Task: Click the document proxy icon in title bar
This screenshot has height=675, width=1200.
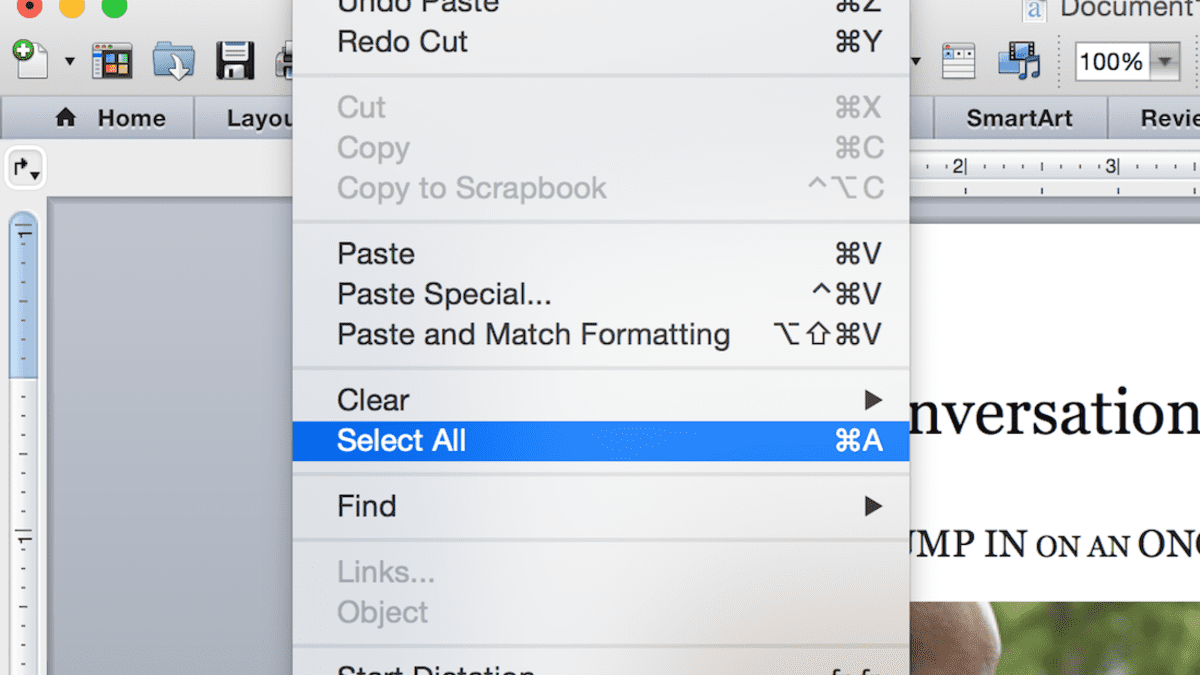Action: pos(1034,10)
